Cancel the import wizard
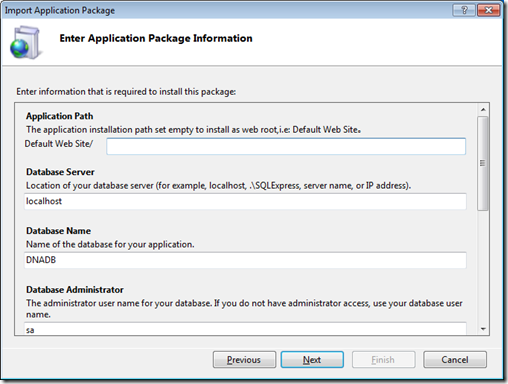508x384 pixels. (x=455, y=360)
